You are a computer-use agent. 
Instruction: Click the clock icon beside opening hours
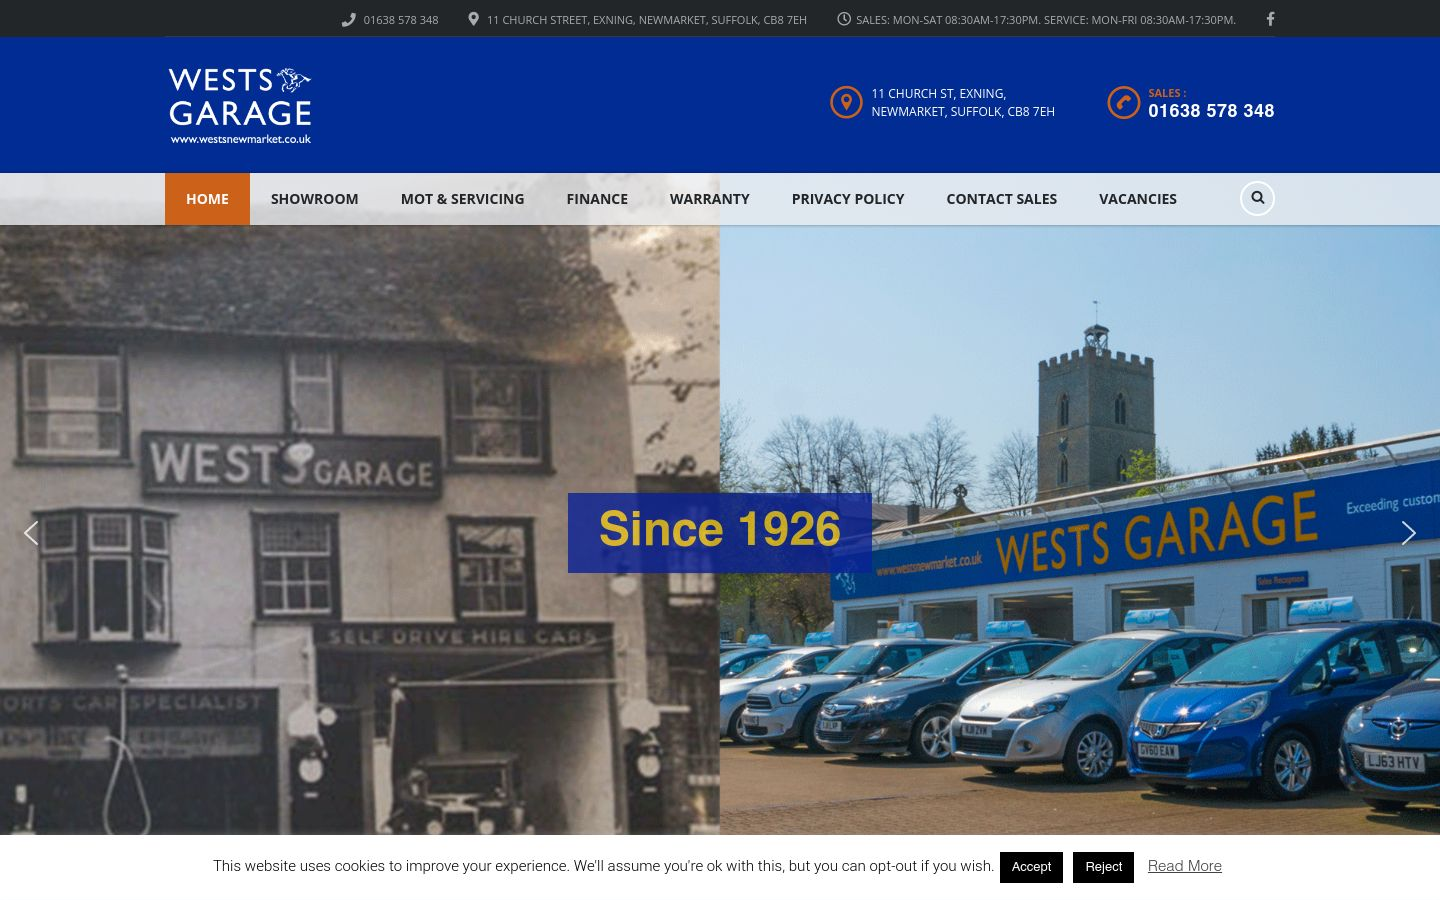coord(844,19)
